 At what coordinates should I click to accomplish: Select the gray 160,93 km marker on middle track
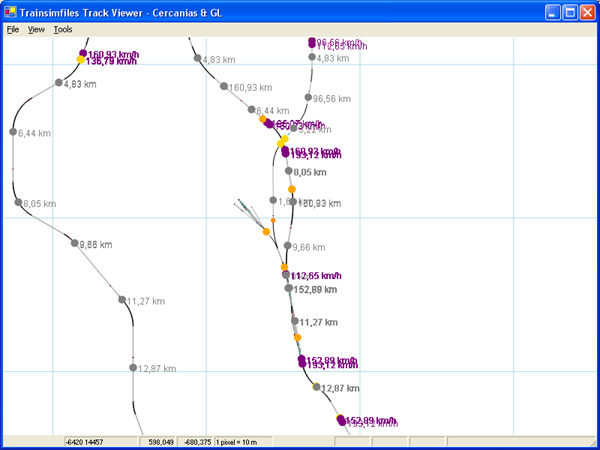tap(224, 87)
